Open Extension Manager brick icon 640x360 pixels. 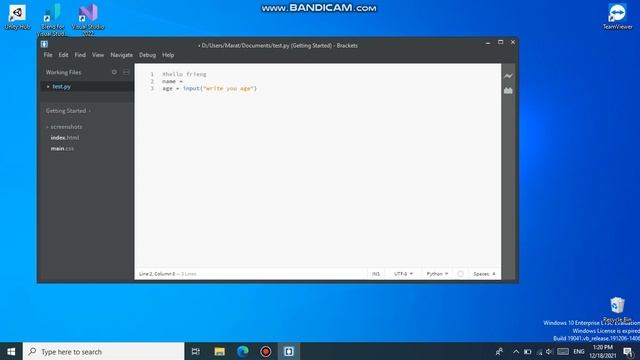(x=508, y=91)
